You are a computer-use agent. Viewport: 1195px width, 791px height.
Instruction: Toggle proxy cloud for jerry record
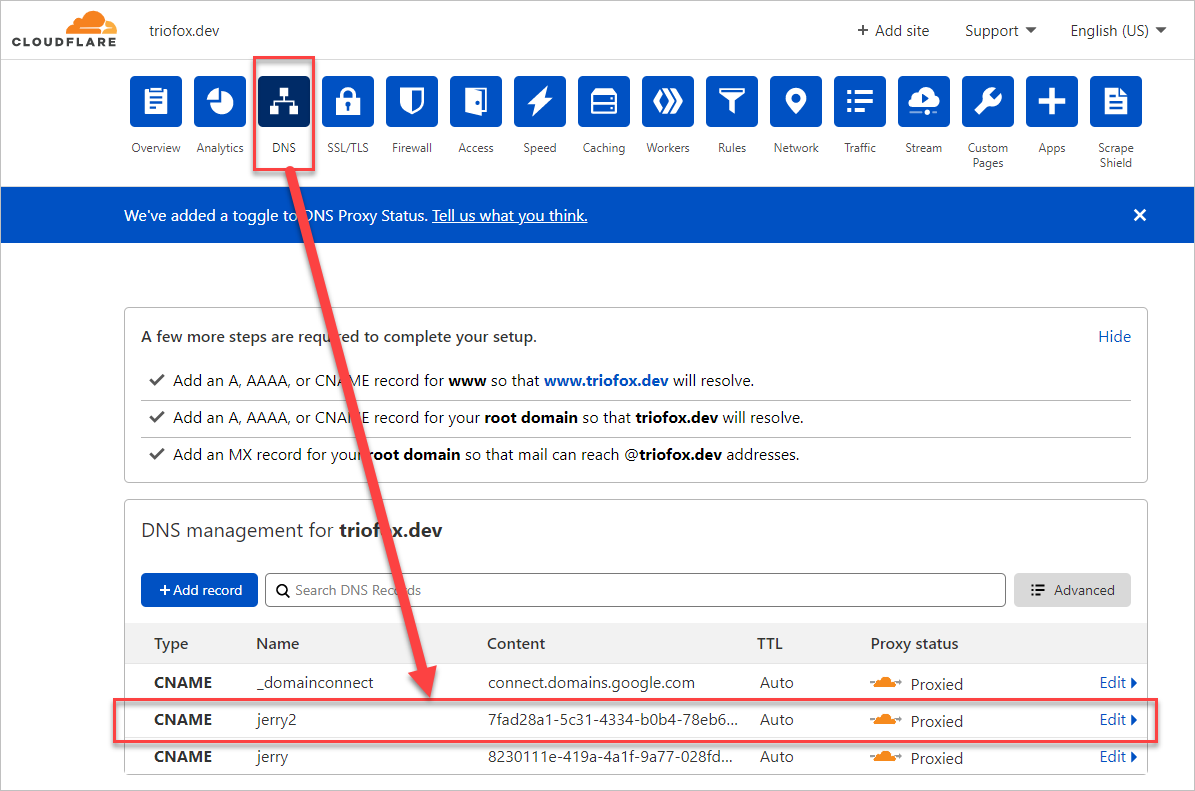tap(886, 757)
